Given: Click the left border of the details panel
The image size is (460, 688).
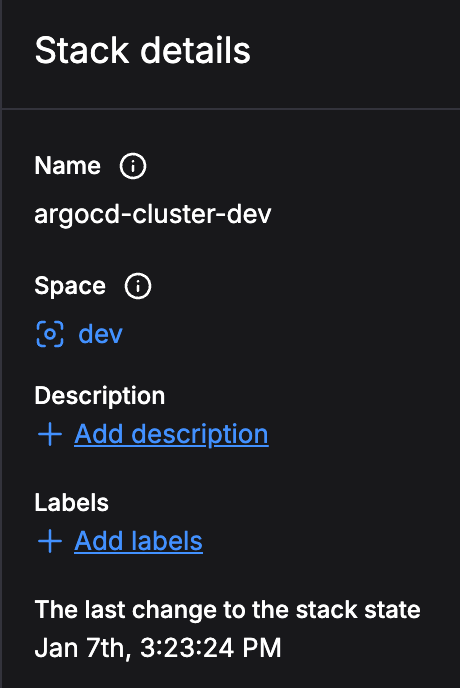Looking at the screenshot, I should [x=1, y=344].
